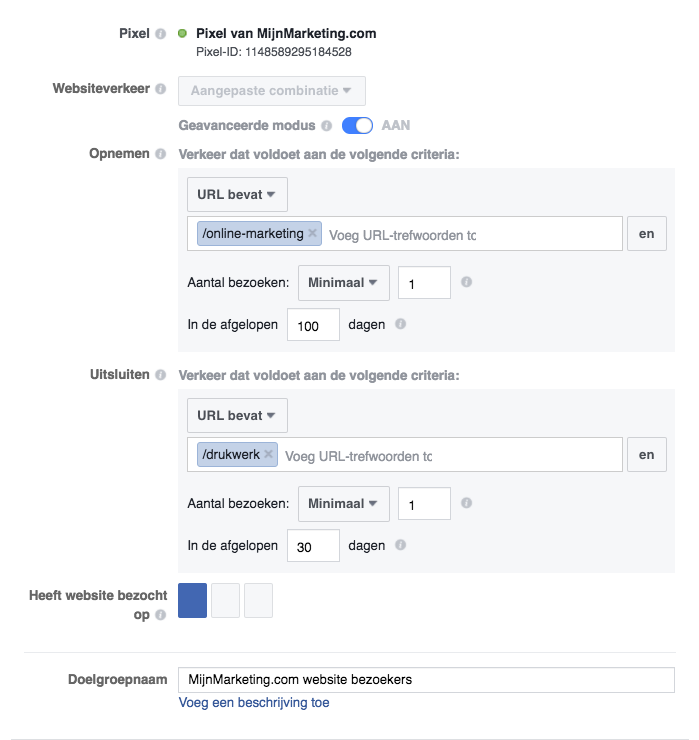Click info icon beside Heeft website bezocht op
The width and height of the screenshot is (699, 740).
(x=160, y=615)
